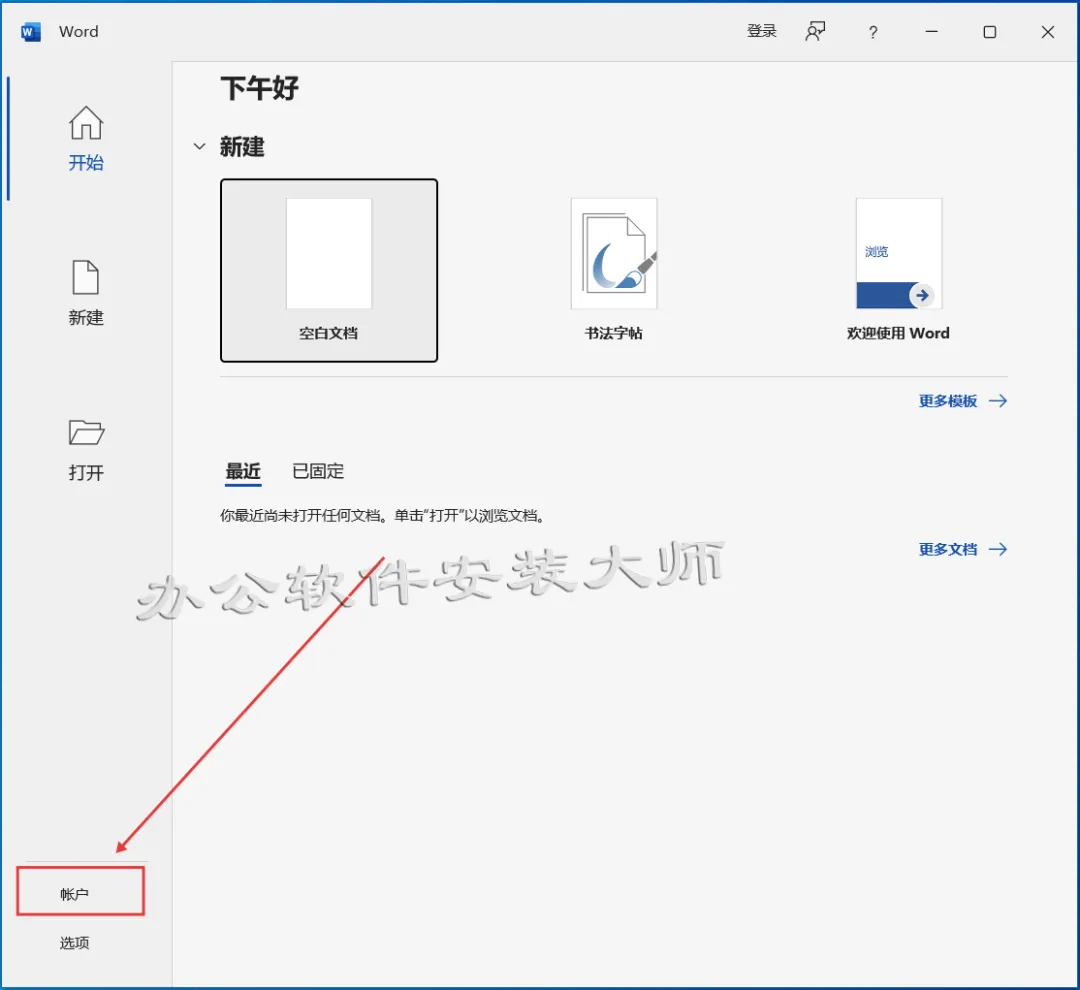Open help with the question mark icon
Image resolution: width=1080 pixels, height=990 pixels.
(x=873, y=32)
